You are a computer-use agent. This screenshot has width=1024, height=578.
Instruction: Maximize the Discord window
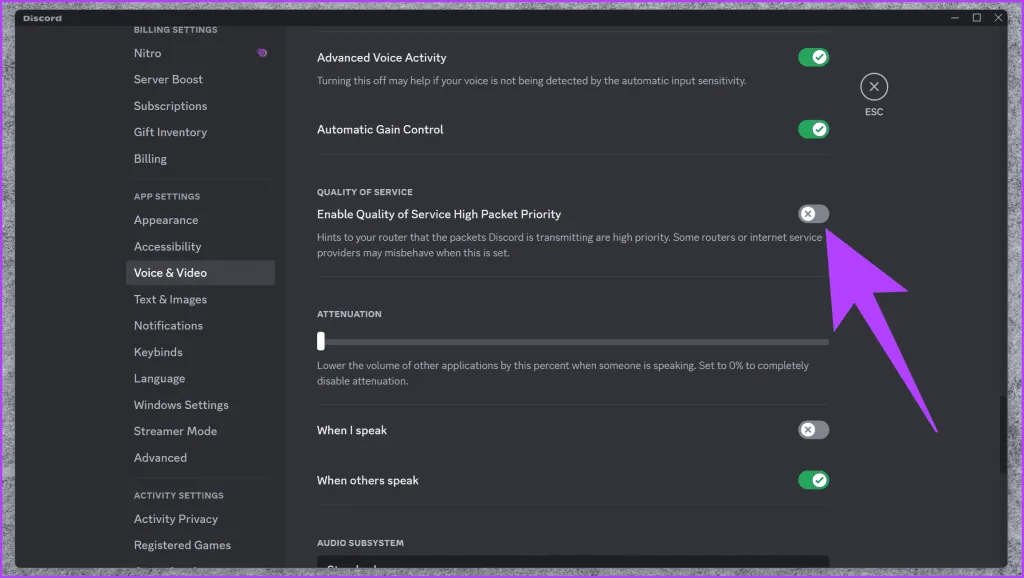pos(977,17)
